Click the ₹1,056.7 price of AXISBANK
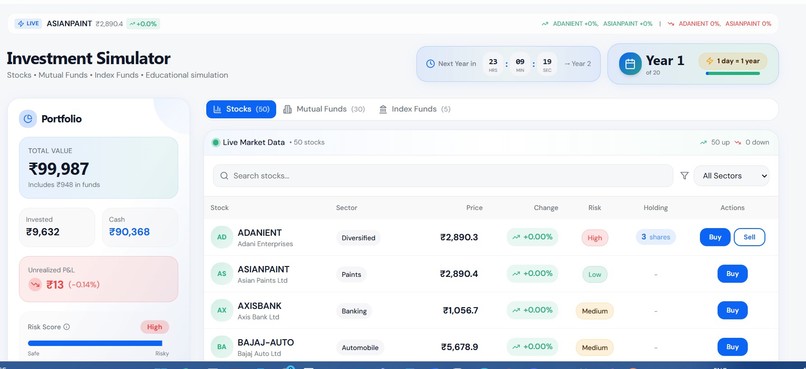 point(461,310)
